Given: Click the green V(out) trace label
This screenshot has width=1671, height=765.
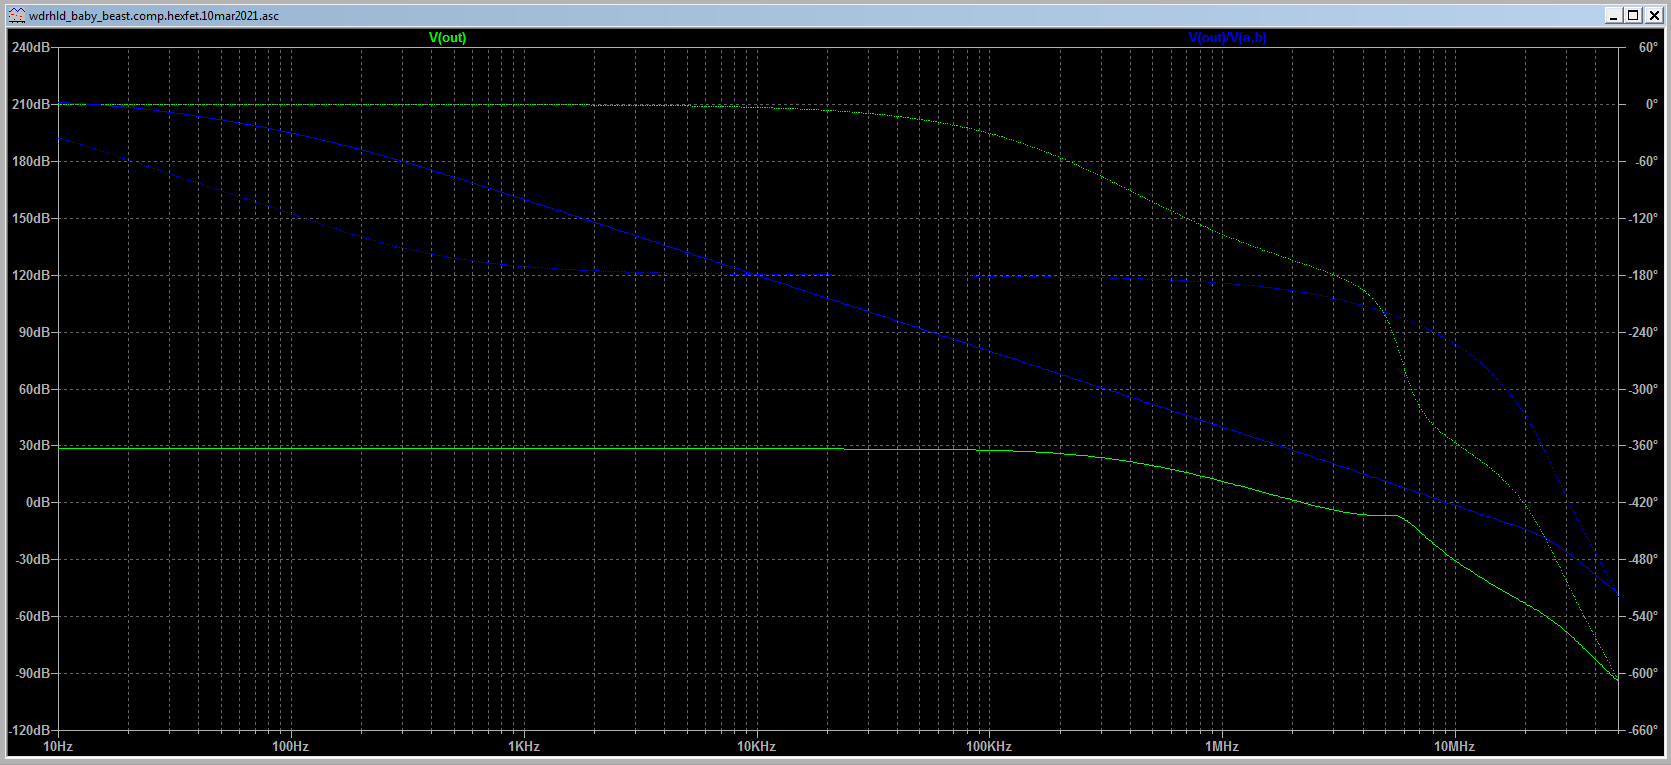Looking at the screenshot, I should click(447, 38).
